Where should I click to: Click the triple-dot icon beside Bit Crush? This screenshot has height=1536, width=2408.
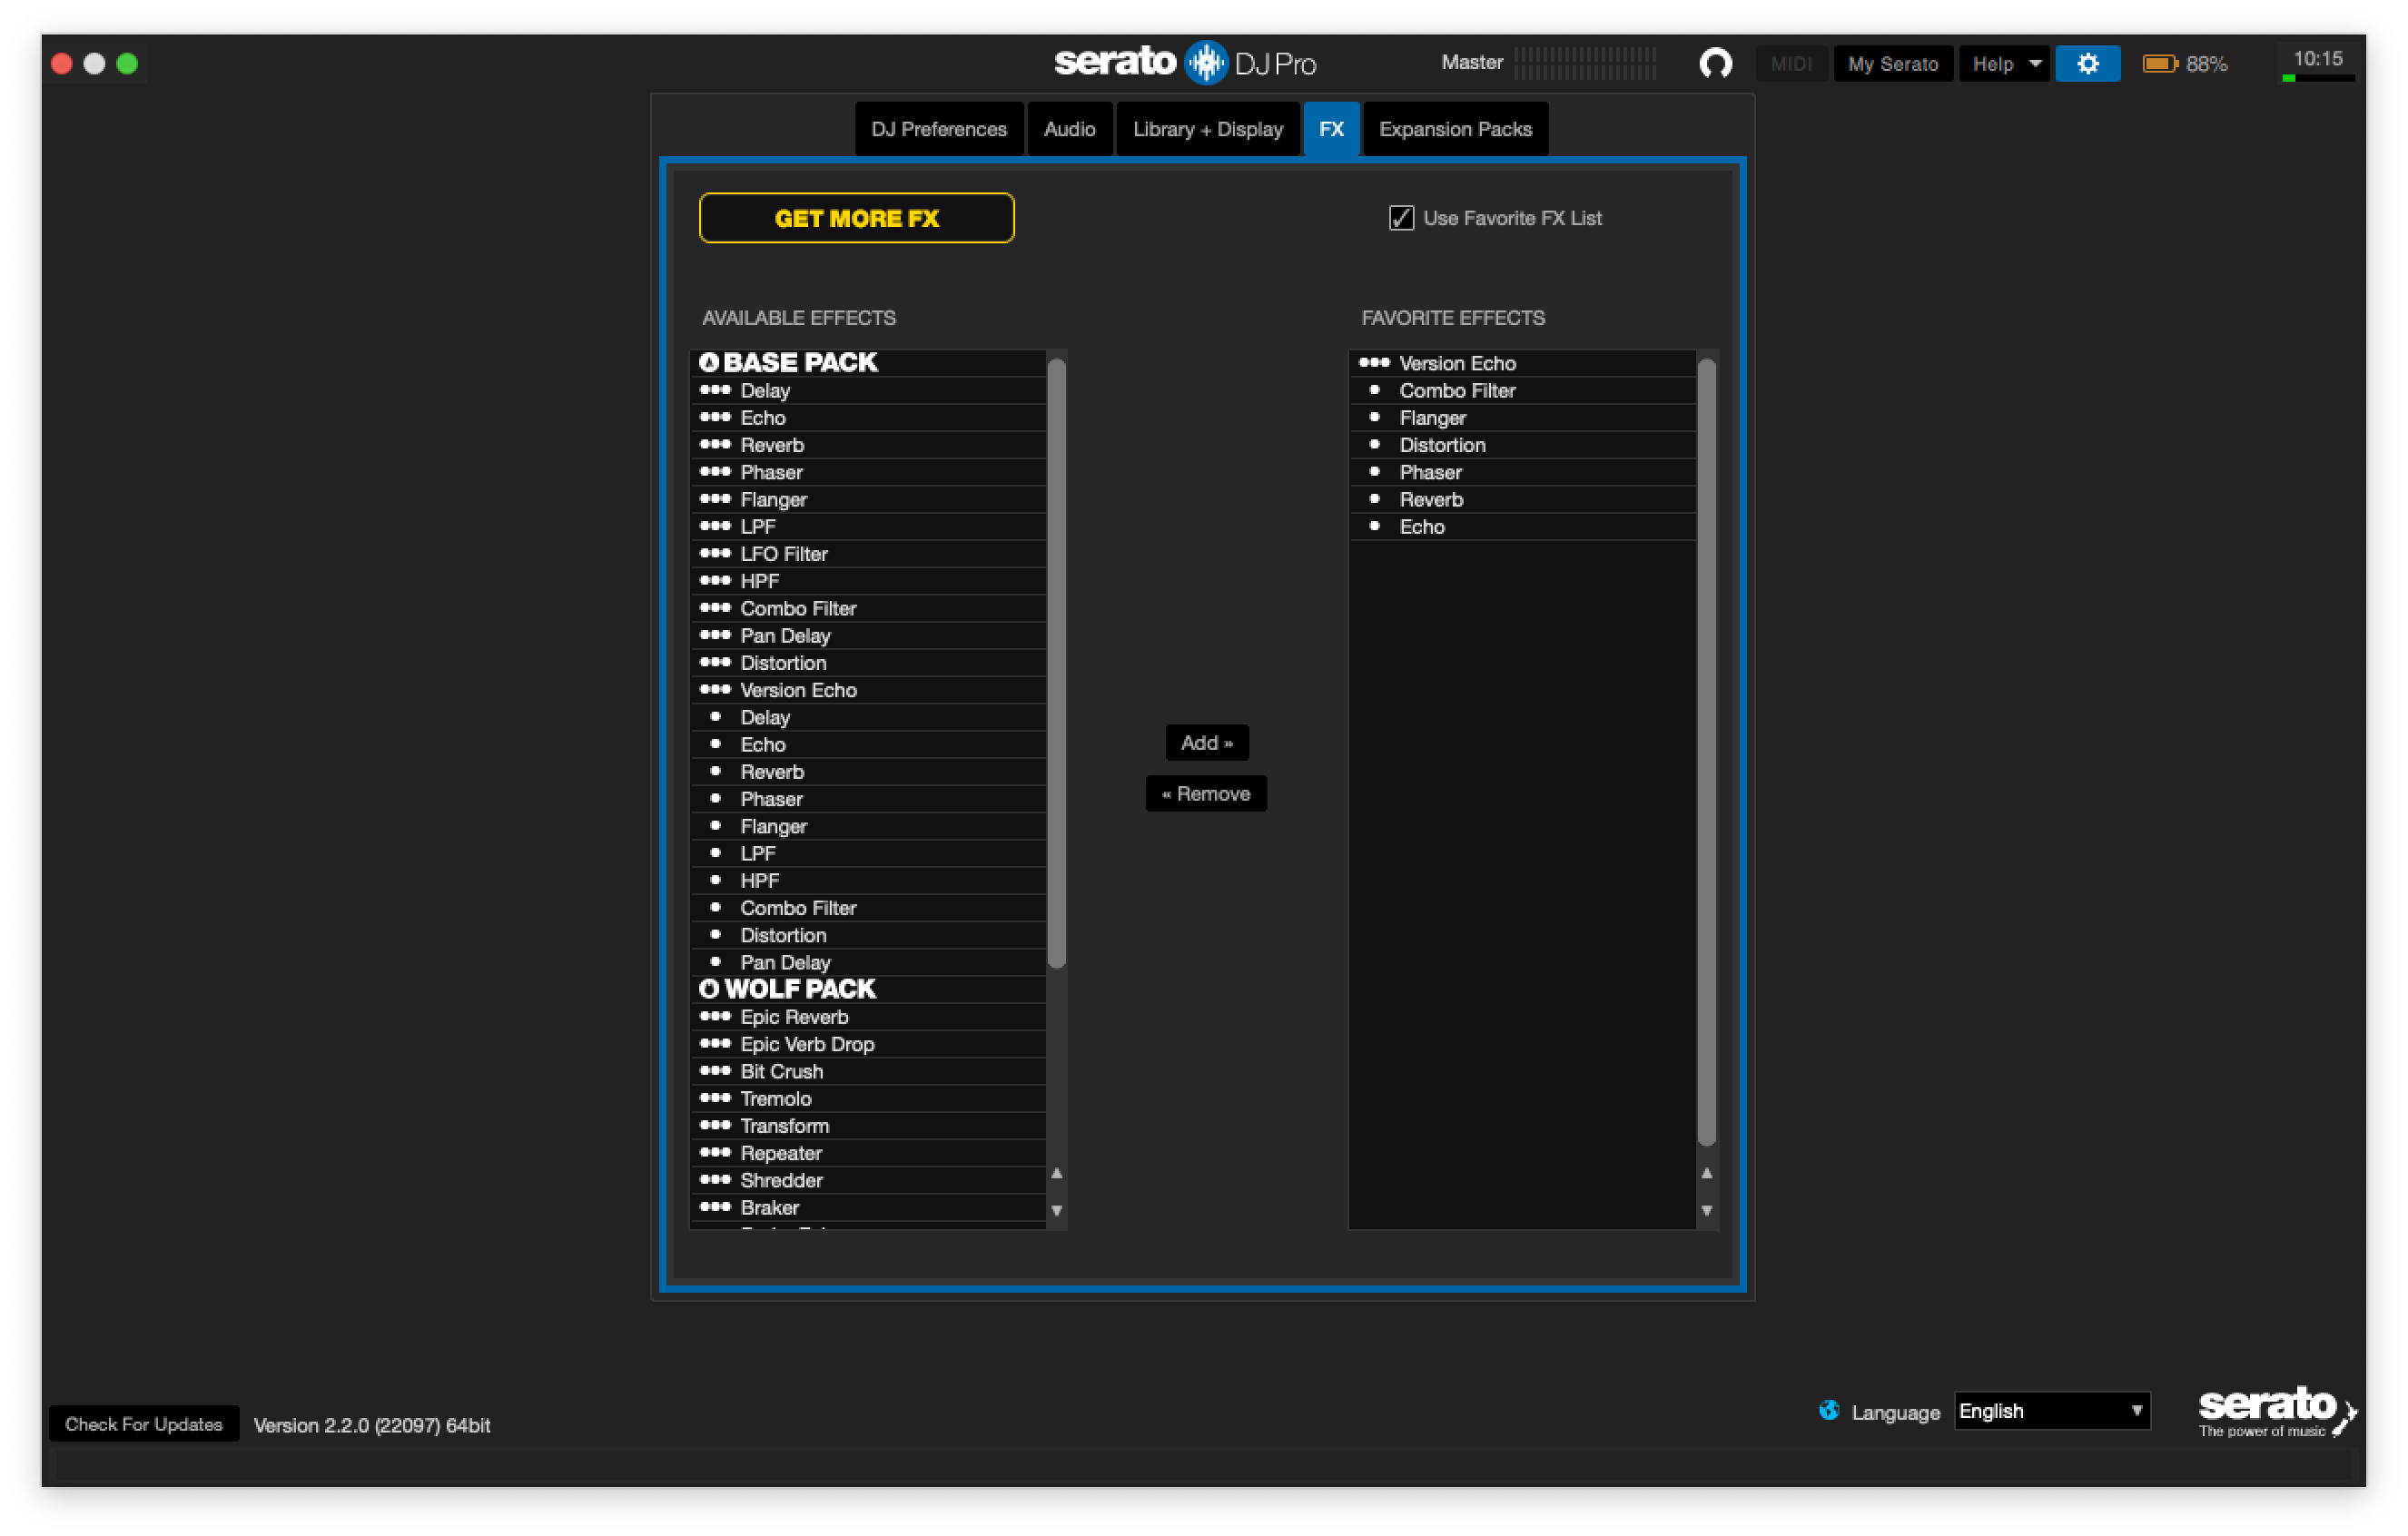click(715, 1071)
